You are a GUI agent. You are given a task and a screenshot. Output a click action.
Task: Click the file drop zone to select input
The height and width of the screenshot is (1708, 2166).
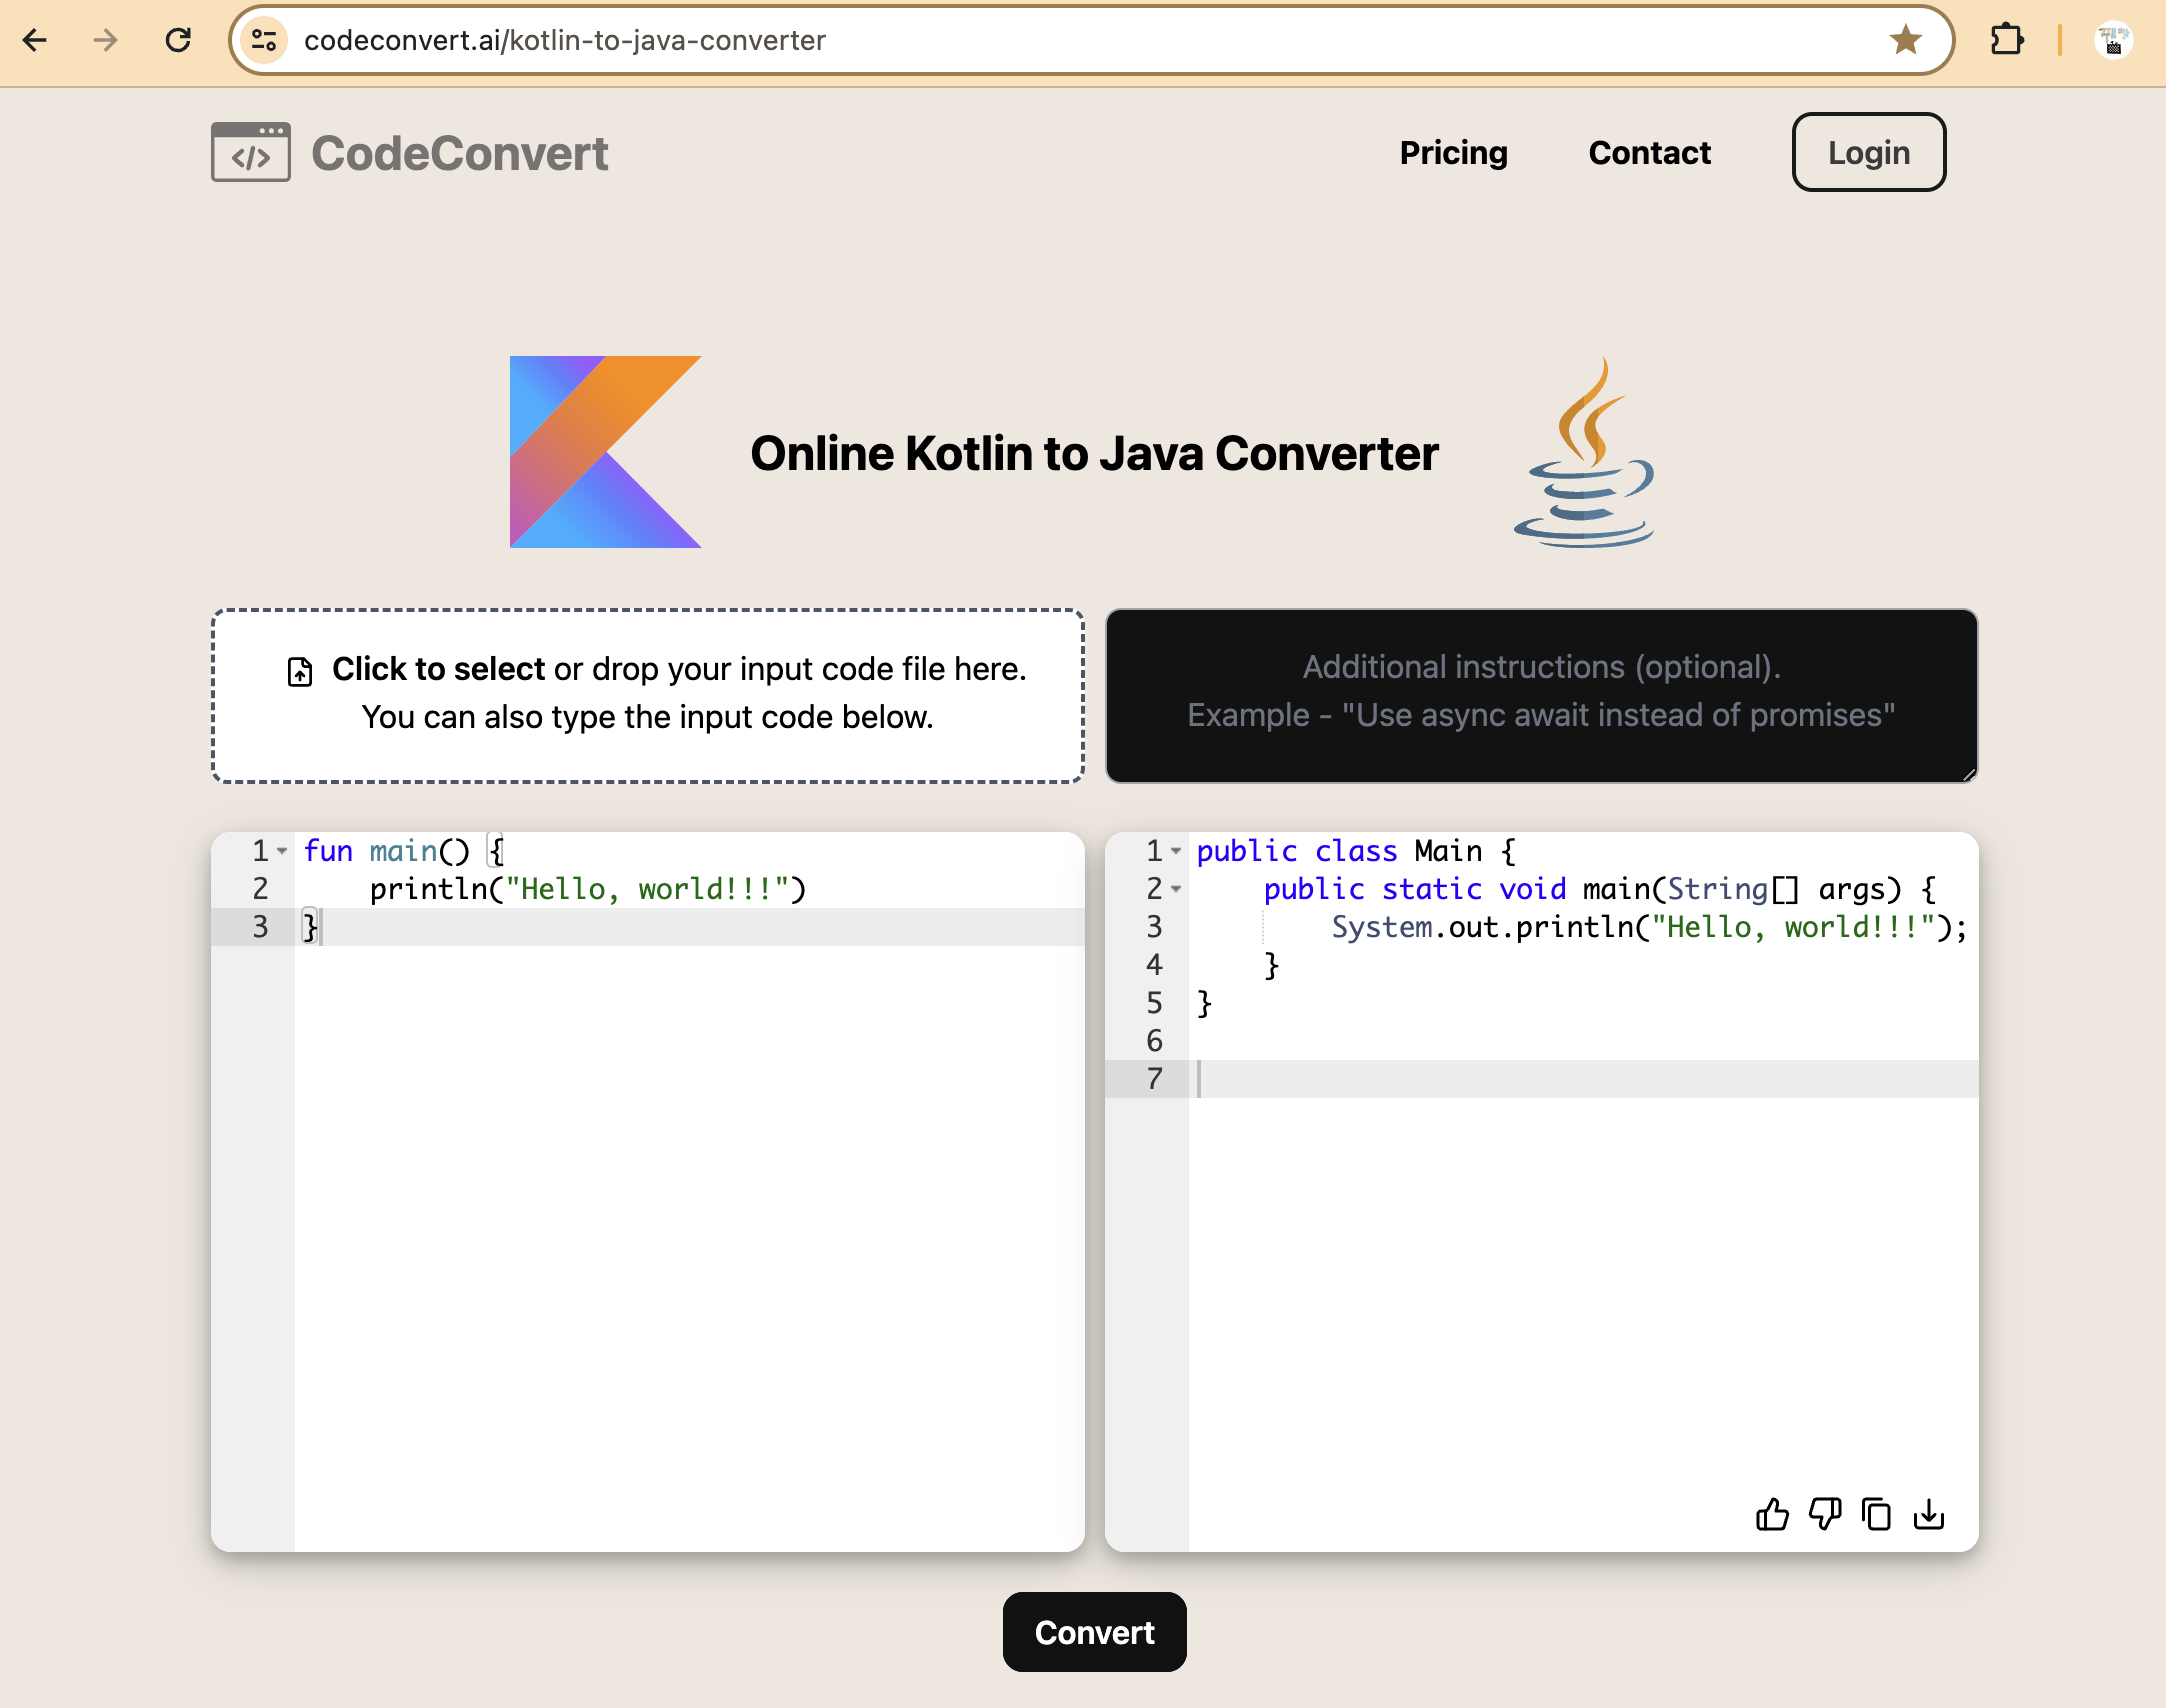648,694
